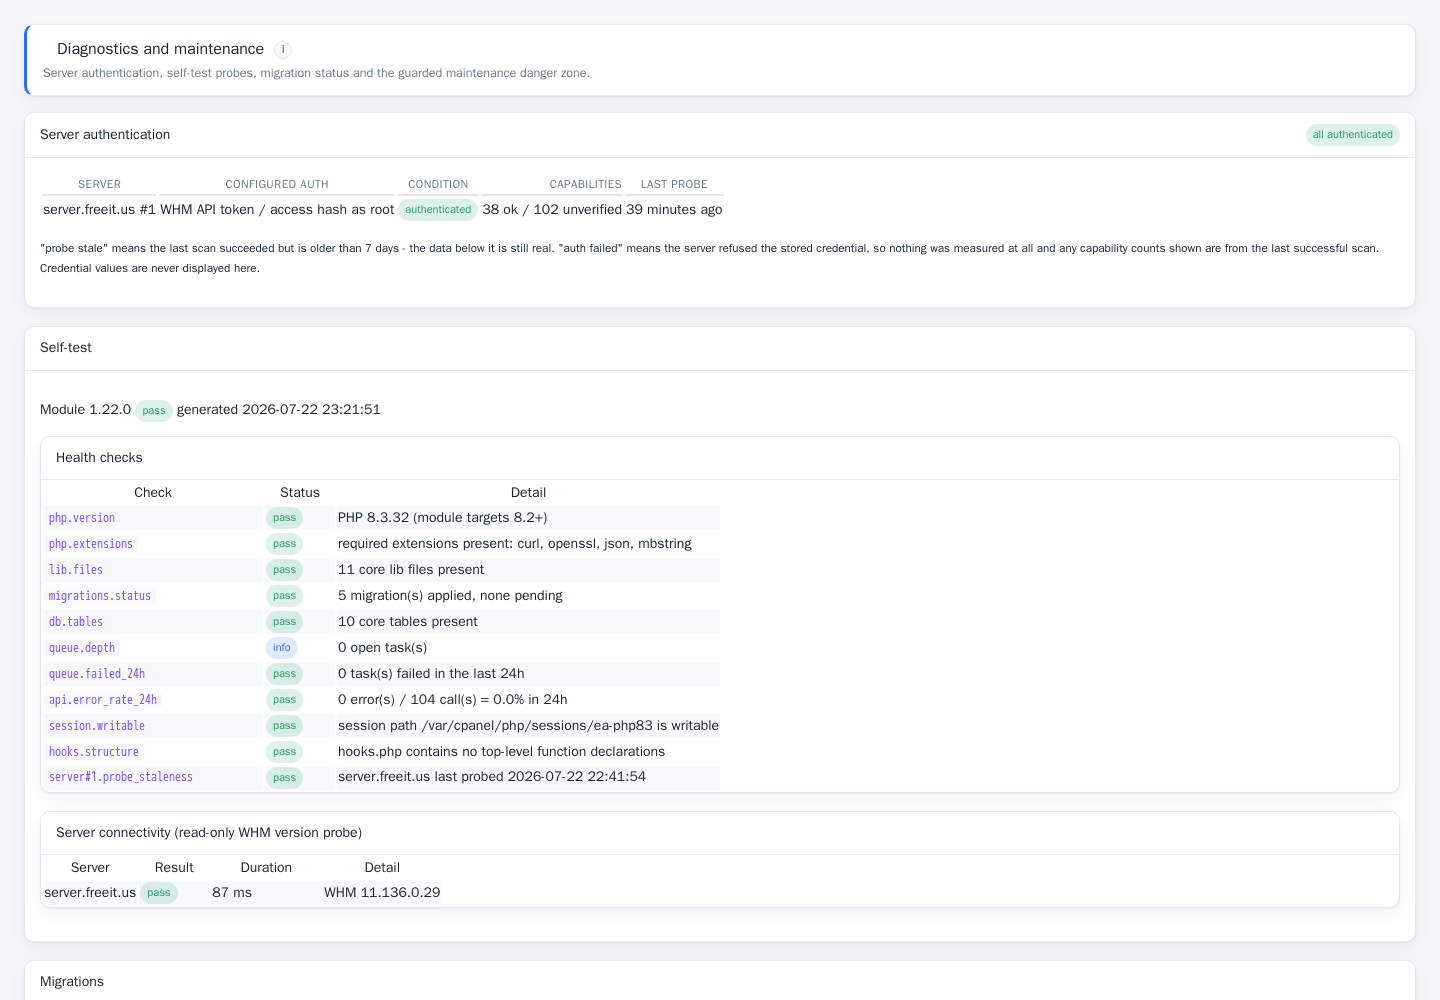Image resolution: width=1440 pixels, height=1000 pixels.
Task: Select the SERVER column header
Action: point(99,184)
